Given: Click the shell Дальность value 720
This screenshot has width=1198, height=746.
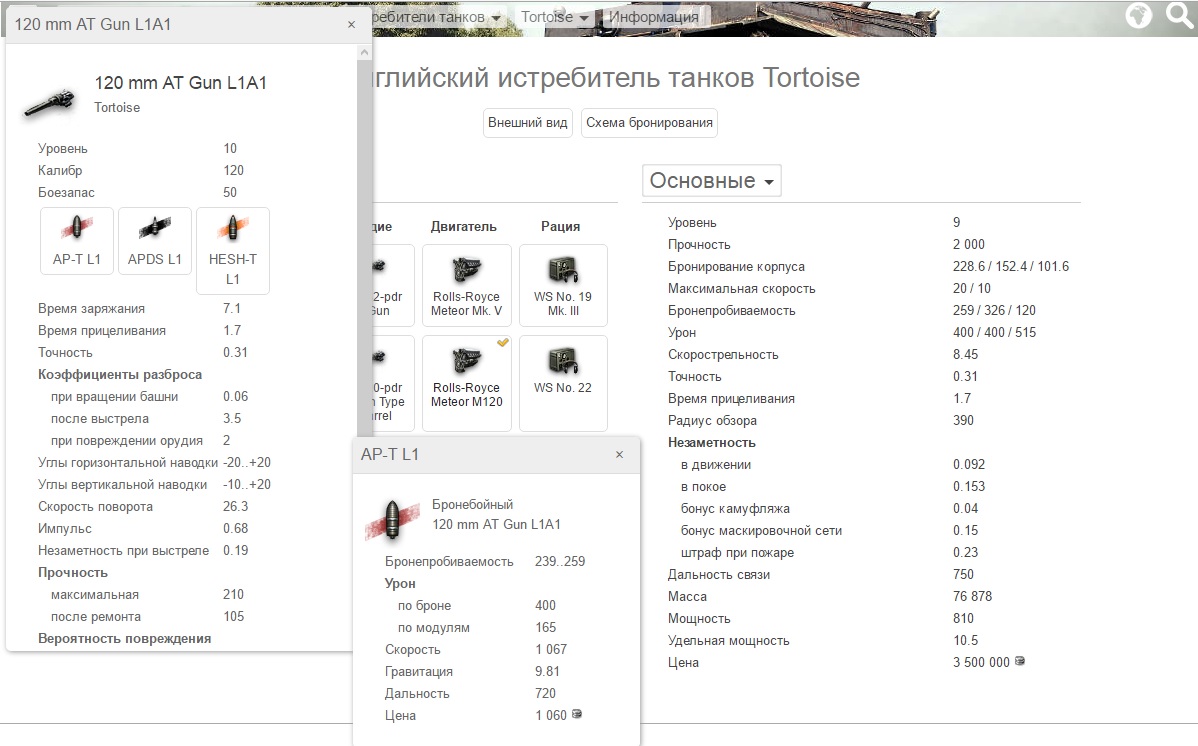Looking at the screenshot, I should click(546, 693).
